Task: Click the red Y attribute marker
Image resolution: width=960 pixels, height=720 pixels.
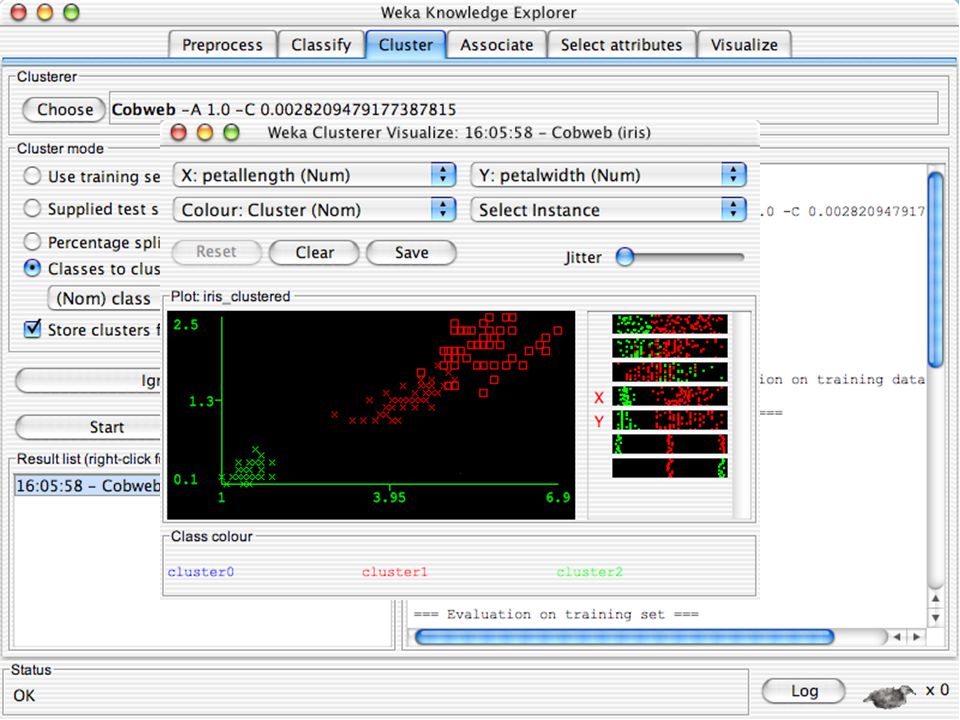Action: [x=599, y=421]
